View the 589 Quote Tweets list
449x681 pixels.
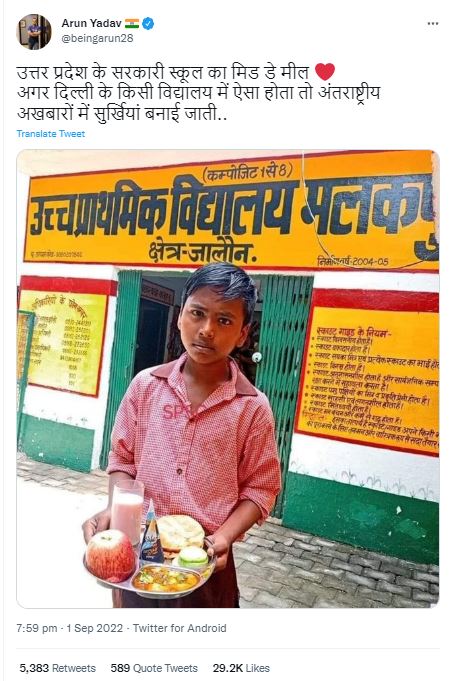tap(154, 668)
